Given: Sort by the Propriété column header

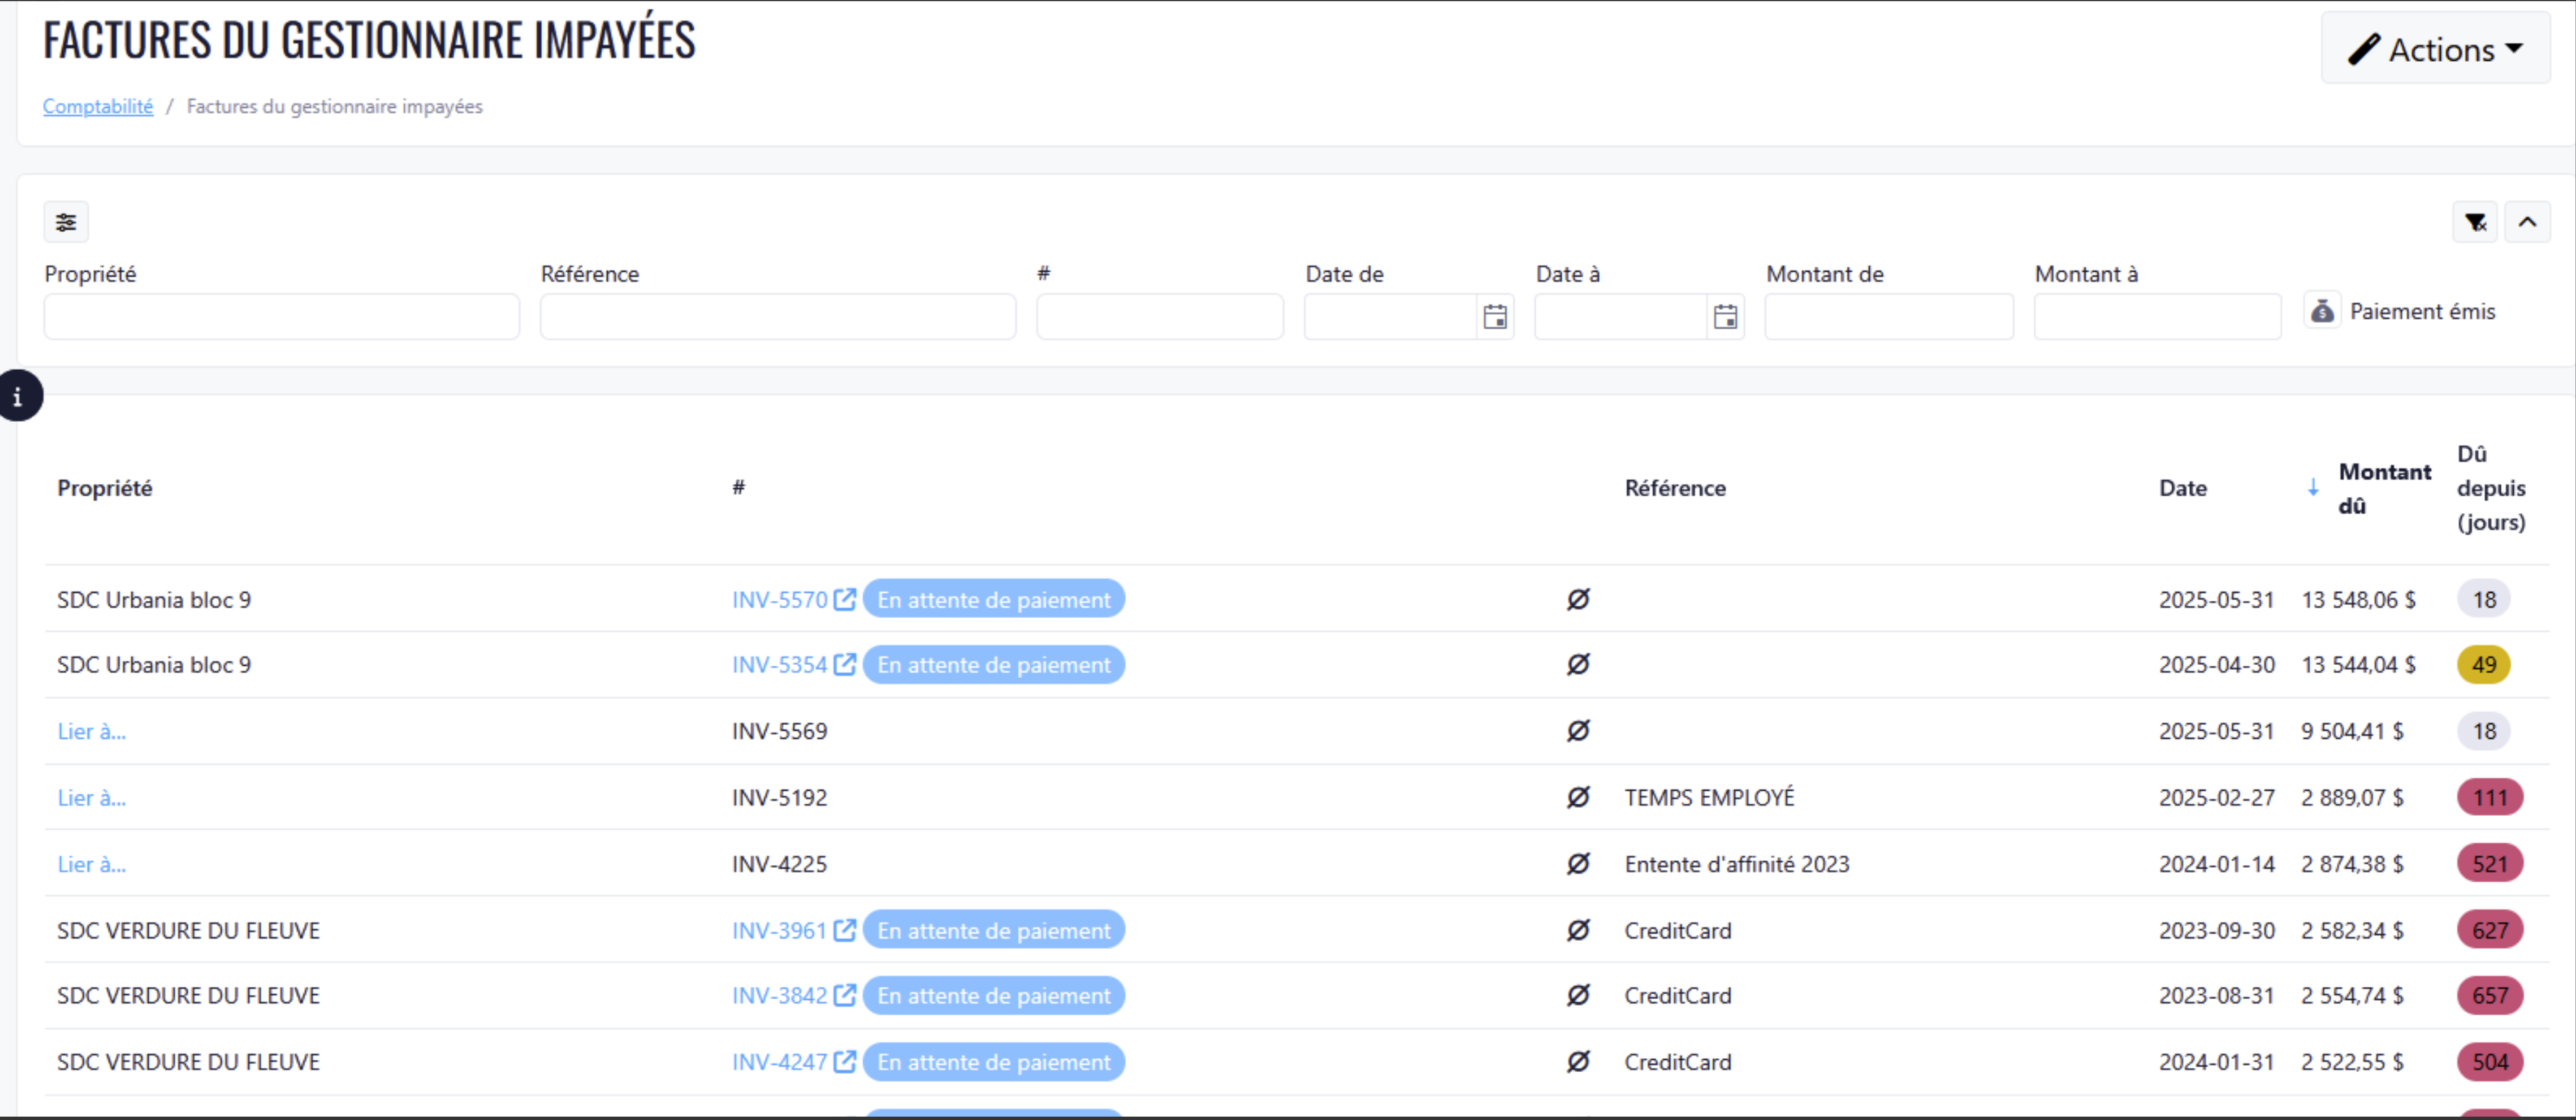Looking at the screenshot, I should (105, 488).
